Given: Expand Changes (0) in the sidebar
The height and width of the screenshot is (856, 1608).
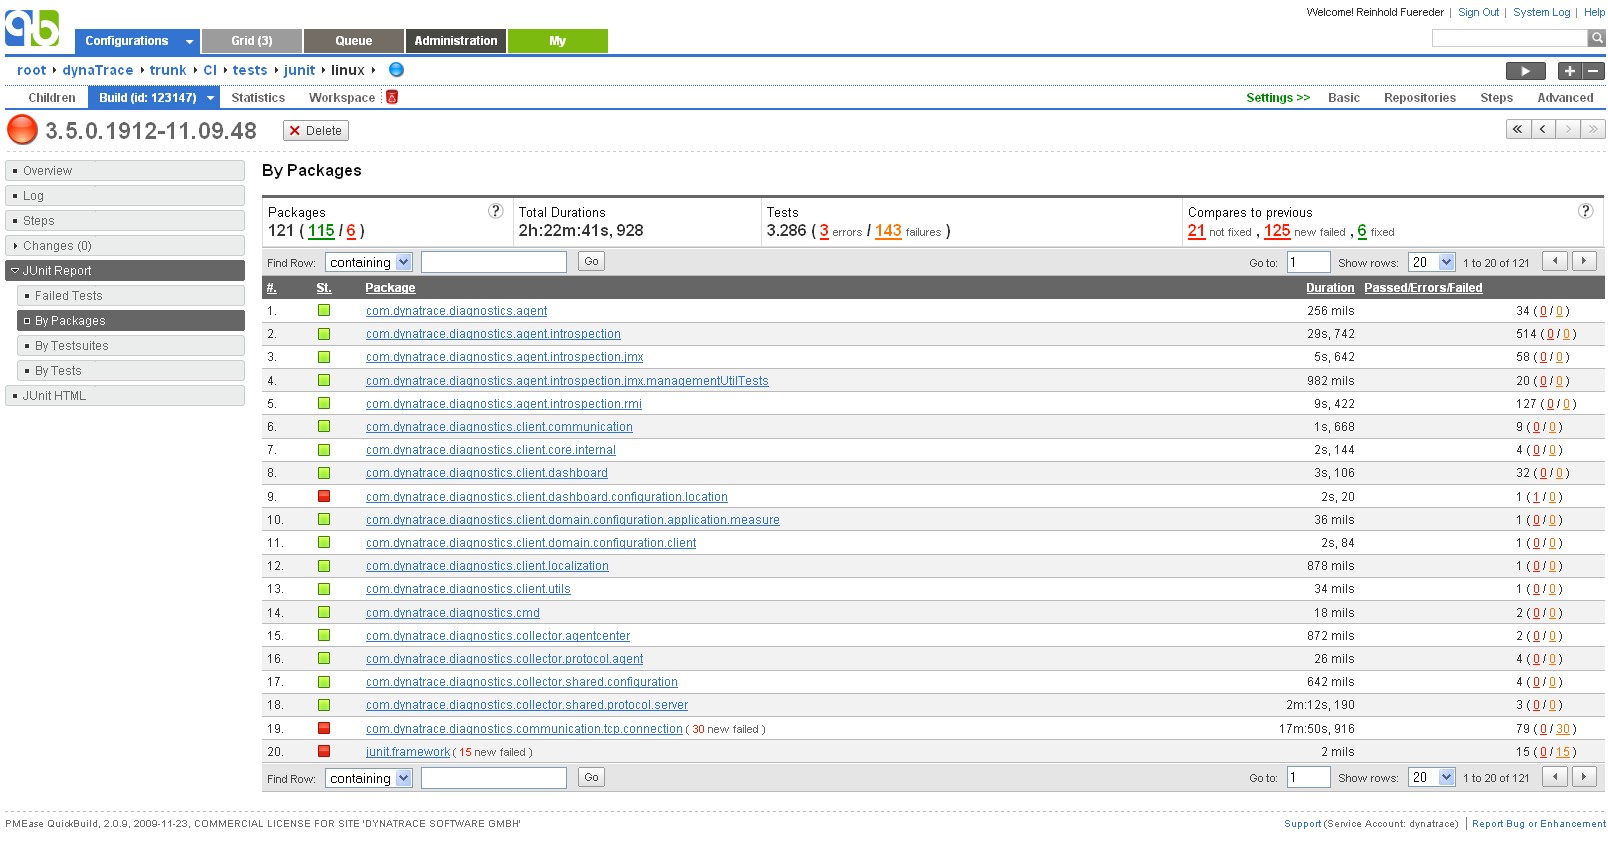Looking at the screenshot, I should [x=15, y=246].
